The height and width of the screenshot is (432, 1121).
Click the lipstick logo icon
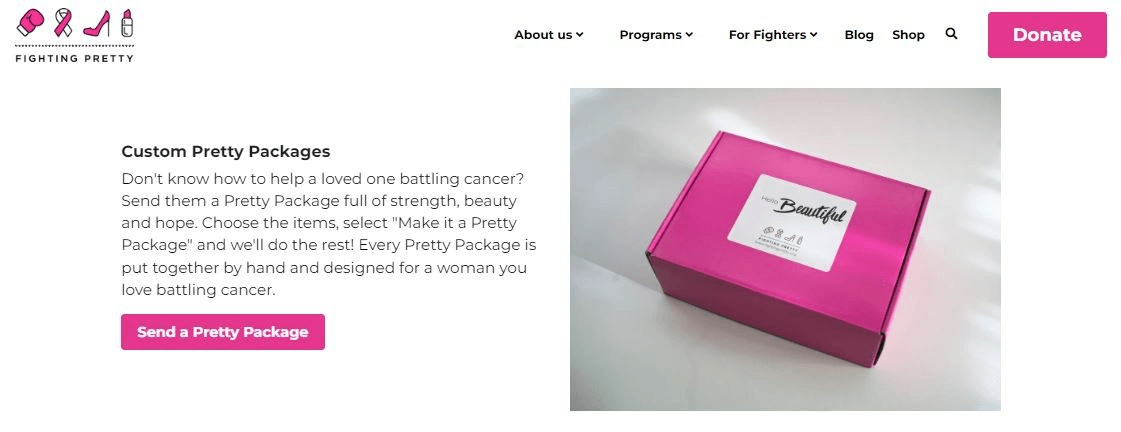(x=126, y=21)
